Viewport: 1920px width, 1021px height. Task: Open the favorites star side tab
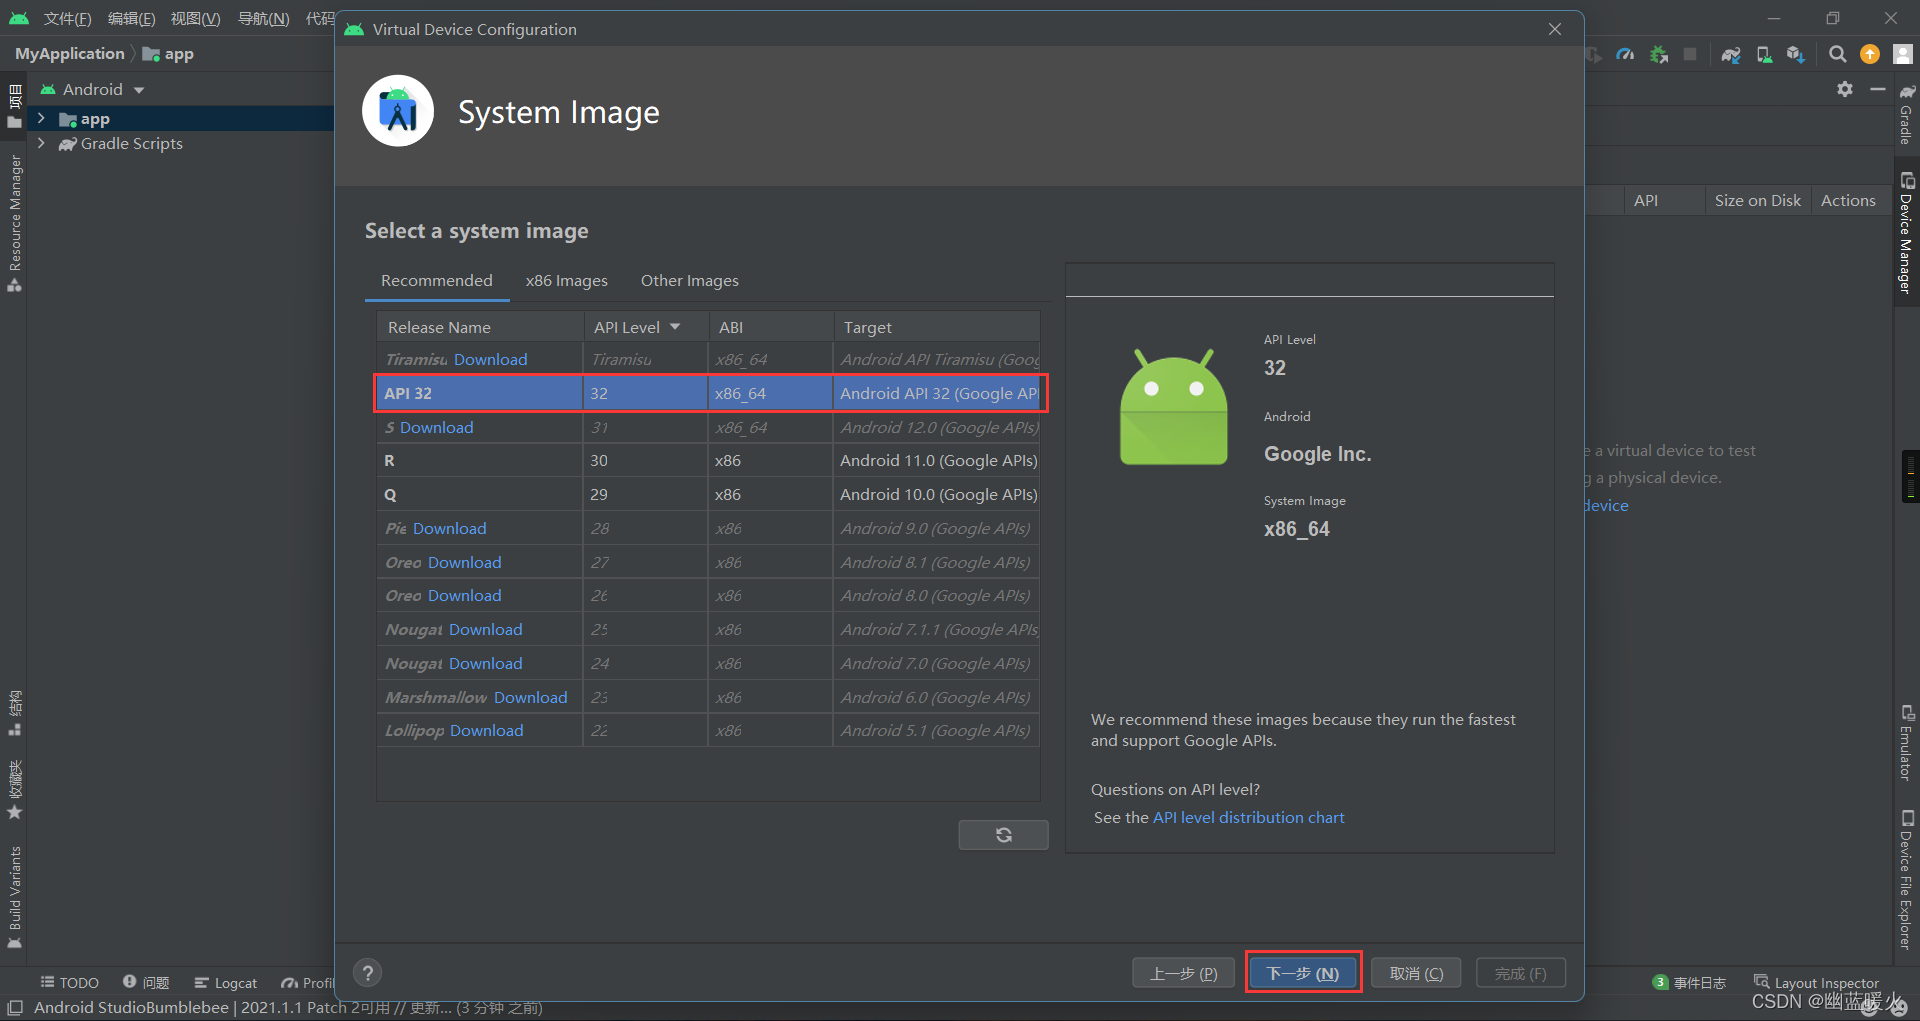pos(14,790)
